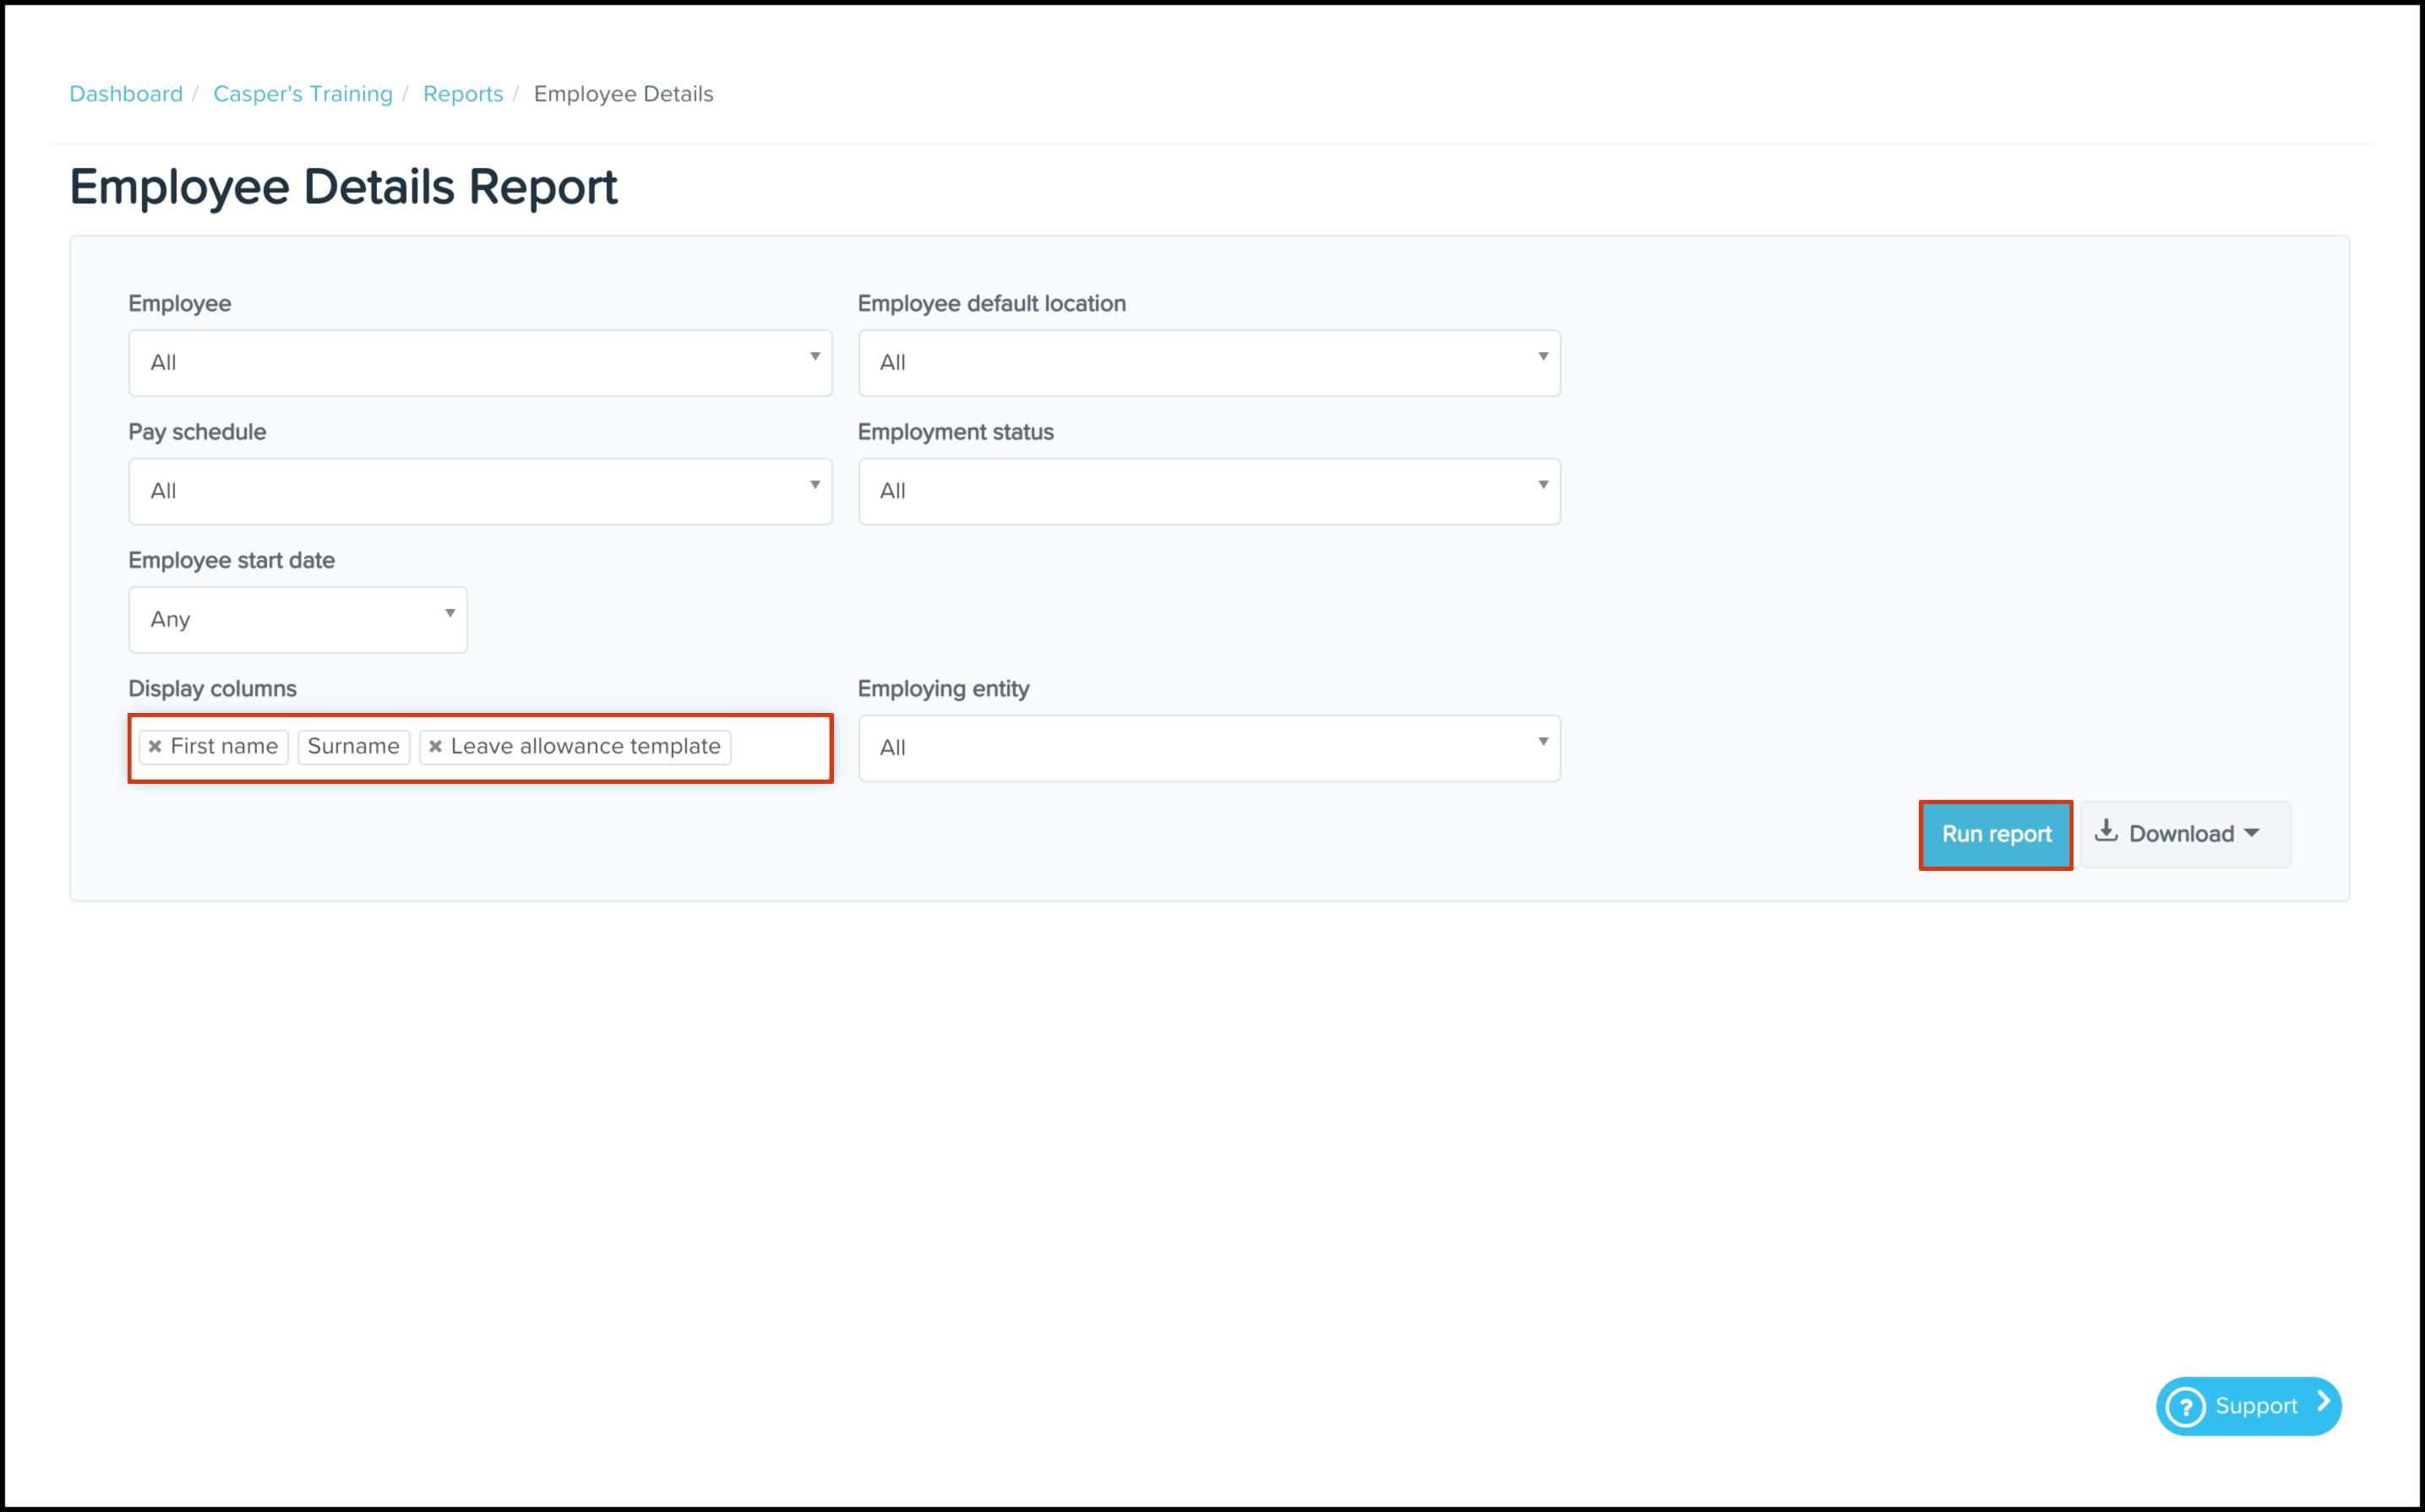This screenshot has width=2425, height=1512.
Task: Remove the First name display column tag
Action: (x=156, y=746)
